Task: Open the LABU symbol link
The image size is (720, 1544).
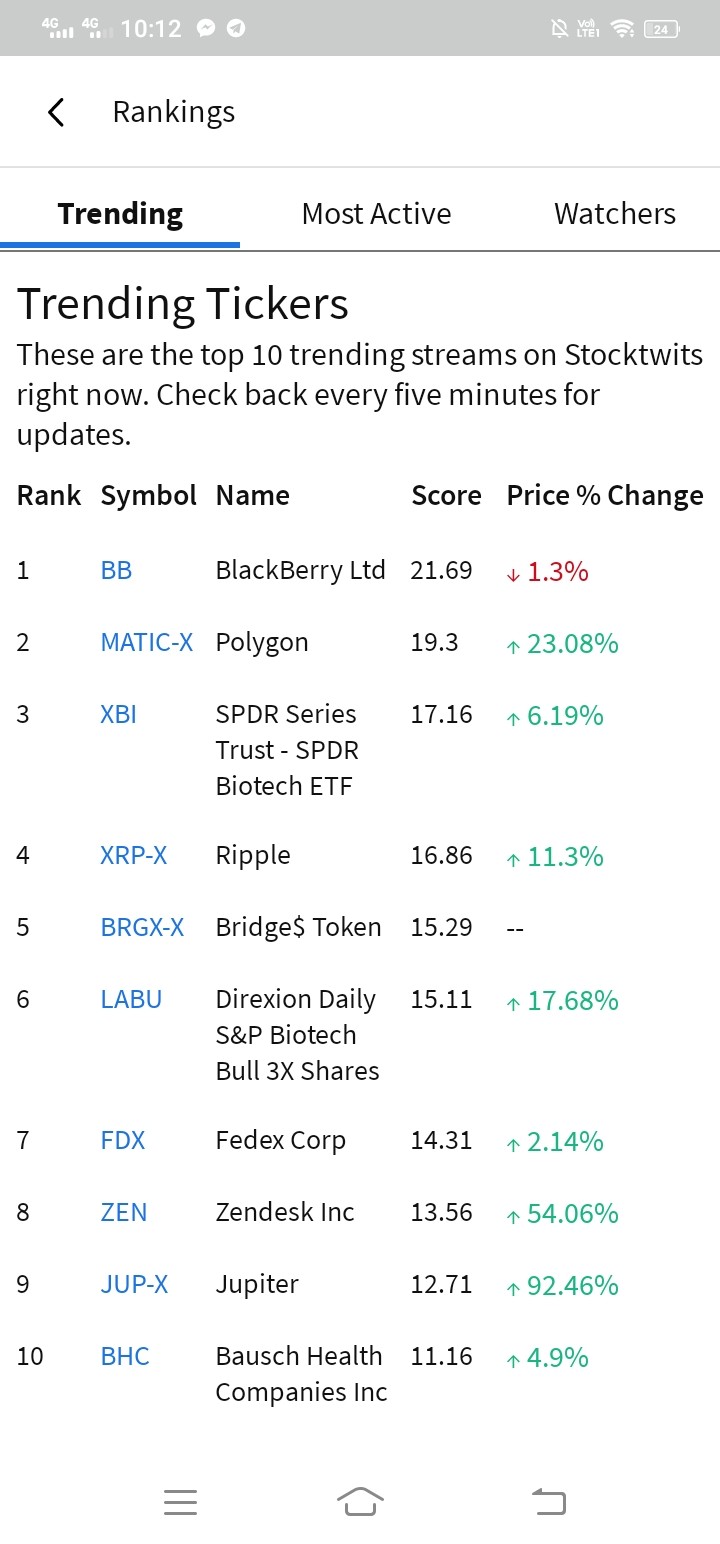Action: [131, 999]
